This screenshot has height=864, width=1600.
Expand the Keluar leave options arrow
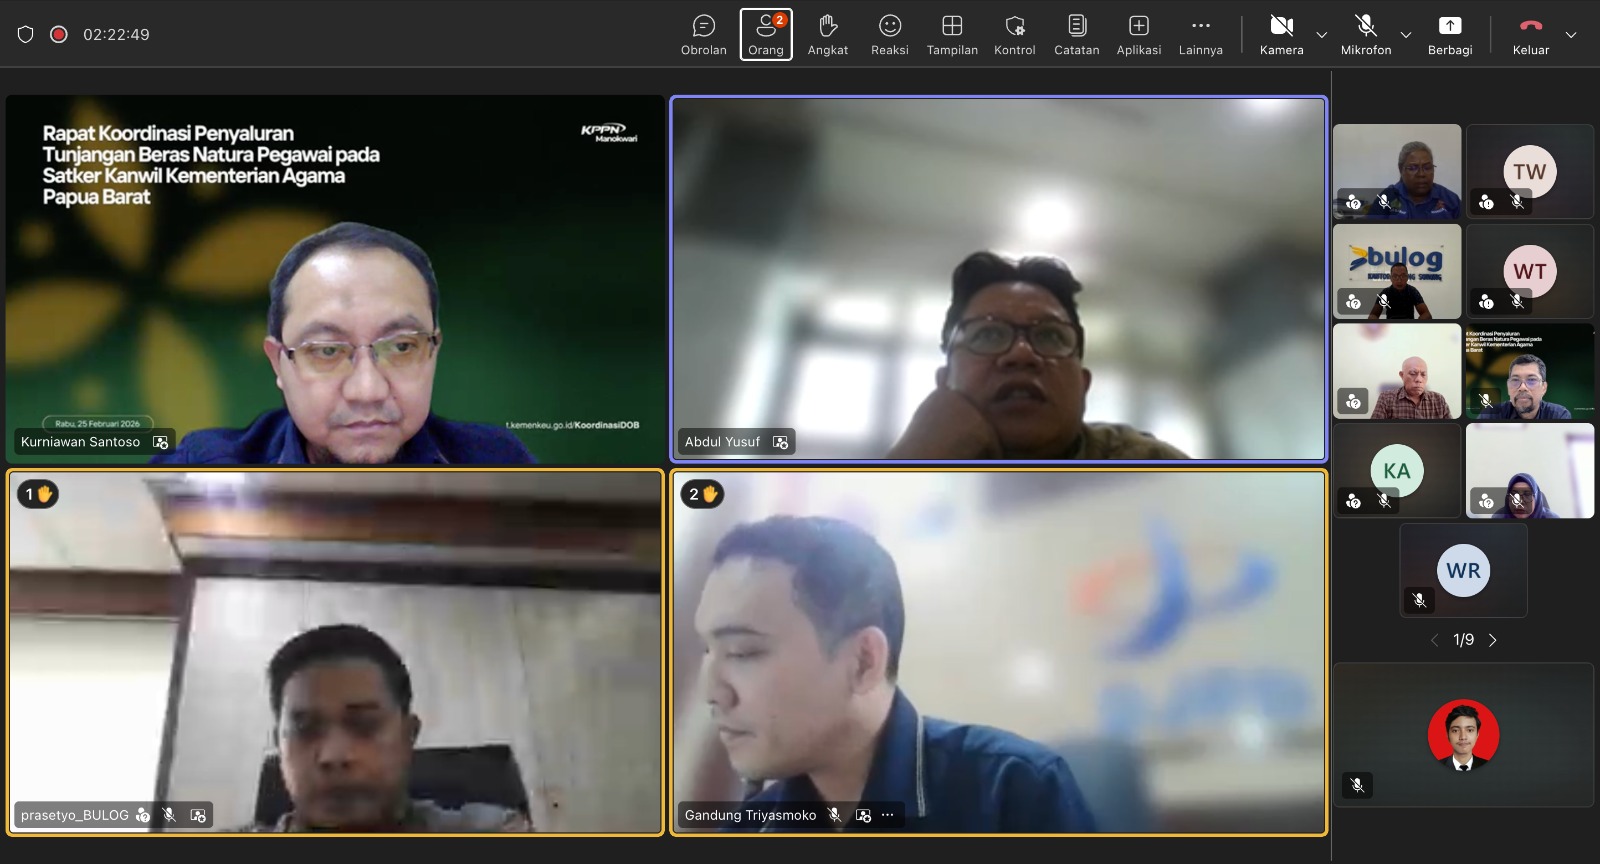(1571, 35)
